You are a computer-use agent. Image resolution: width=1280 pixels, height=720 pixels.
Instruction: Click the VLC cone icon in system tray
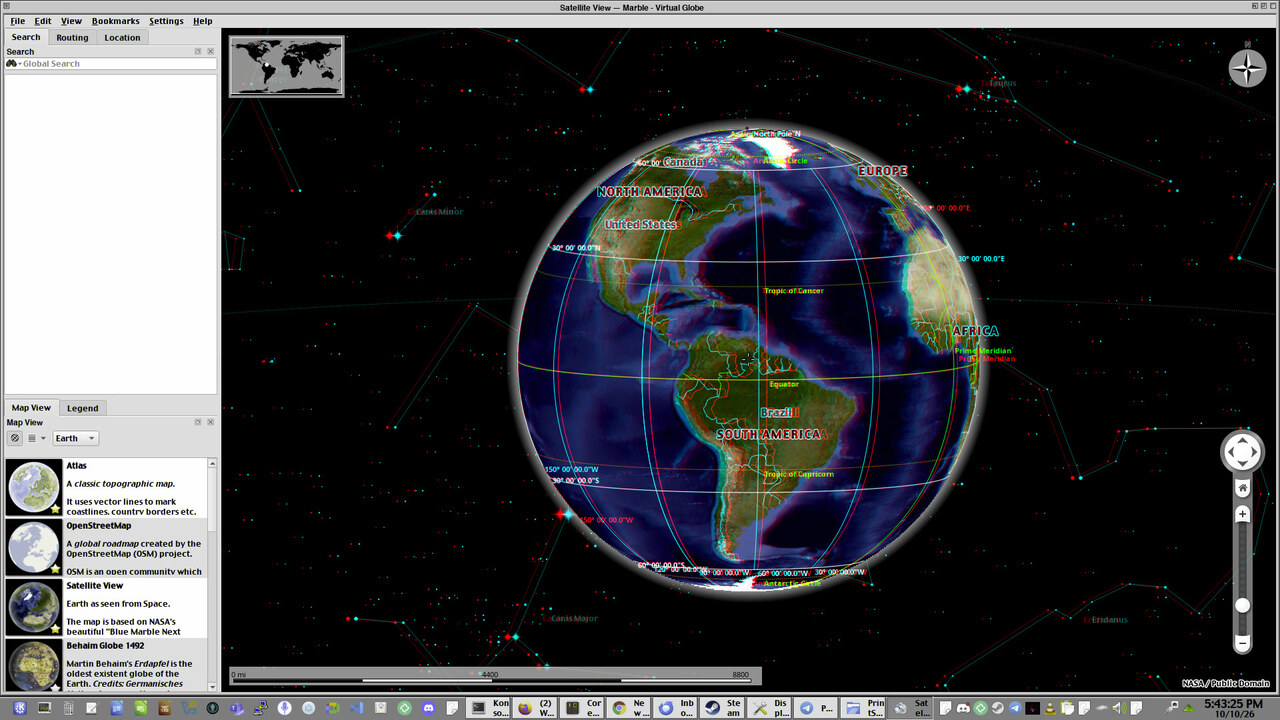click(x=1050, y=708)
